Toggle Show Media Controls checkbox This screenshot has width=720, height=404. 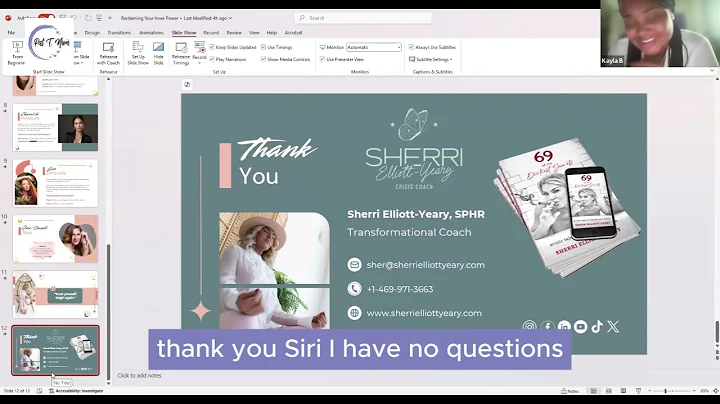pyautogui.click(x=263, y=59)
